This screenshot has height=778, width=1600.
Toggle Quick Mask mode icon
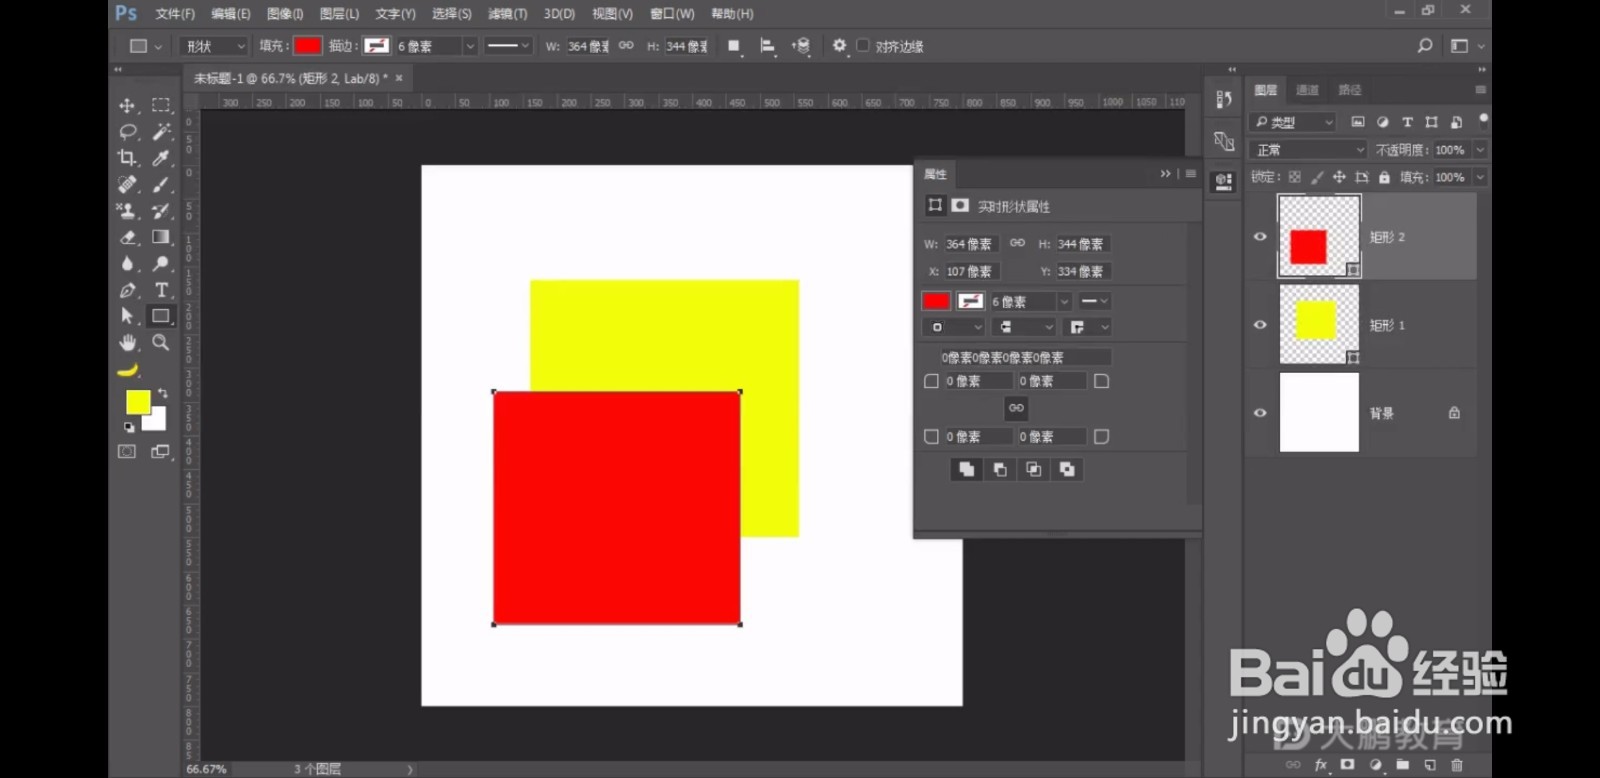[x=127, y=452]
